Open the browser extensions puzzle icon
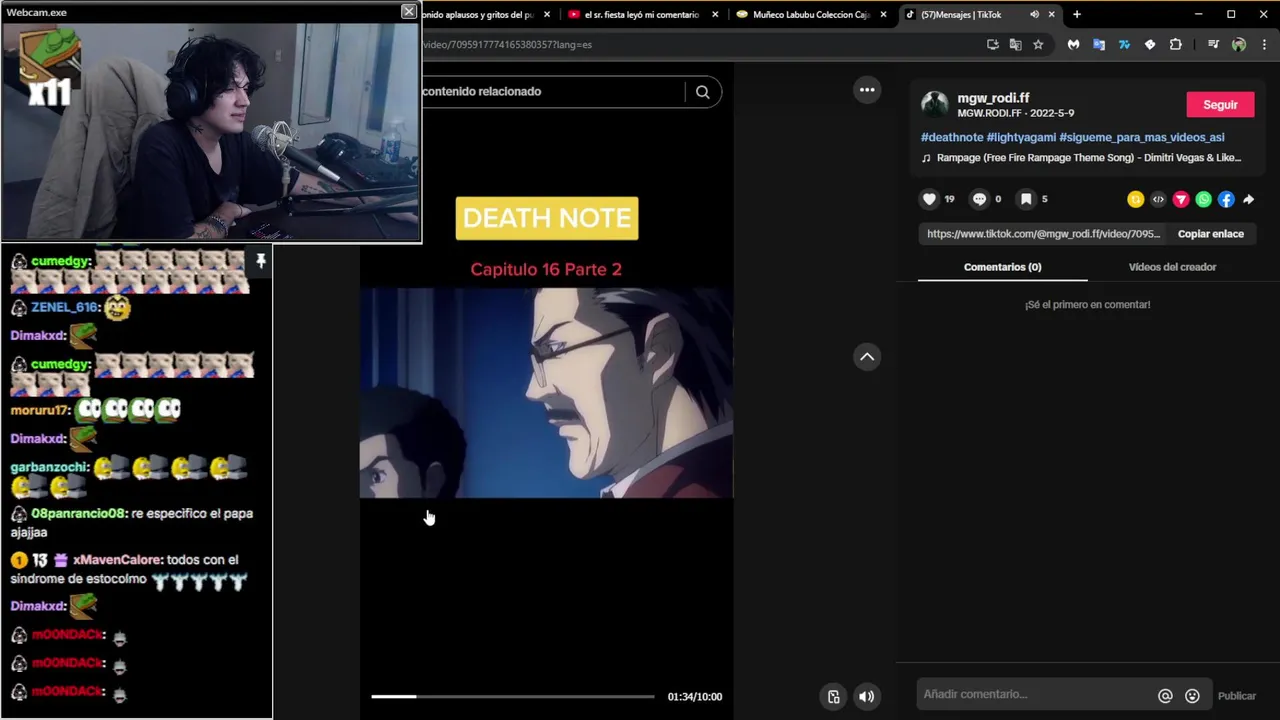The height and width of the screenshot is (720, 1280). tap(1175, 44)
